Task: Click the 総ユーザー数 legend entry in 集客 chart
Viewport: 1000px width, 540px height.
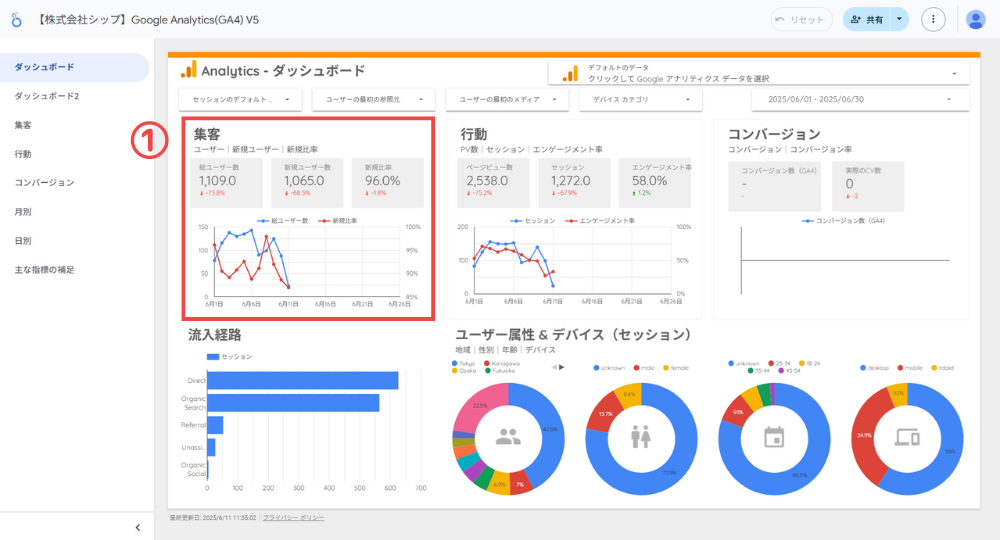Action: tap(283, 221)
